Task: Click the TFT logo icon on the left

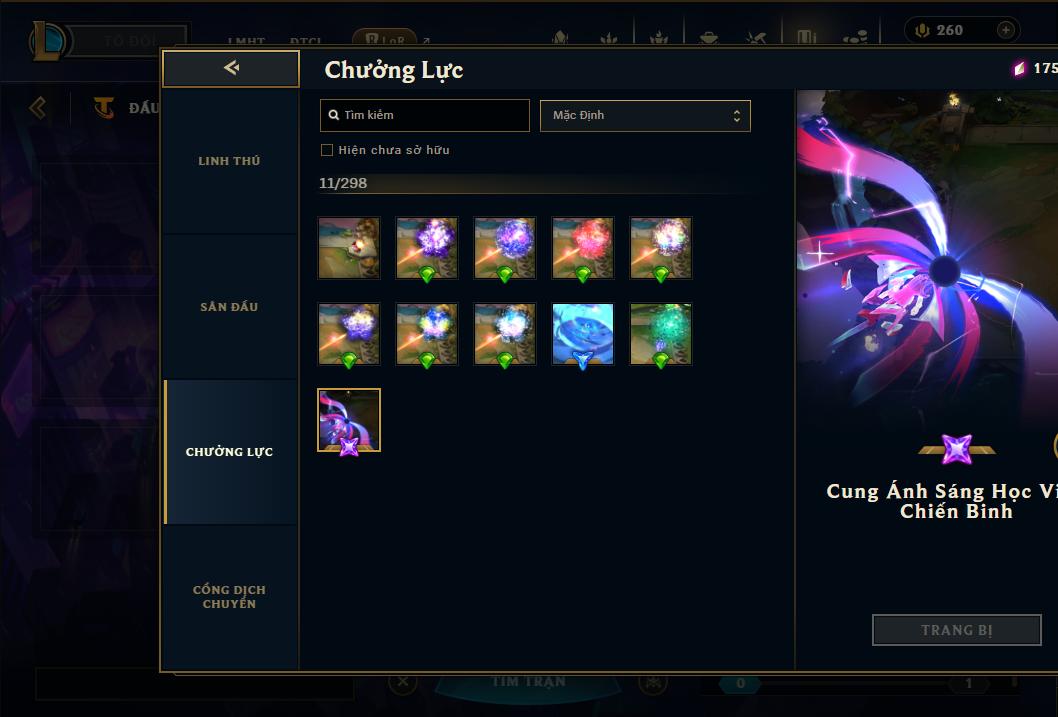Action: [104, 108]
